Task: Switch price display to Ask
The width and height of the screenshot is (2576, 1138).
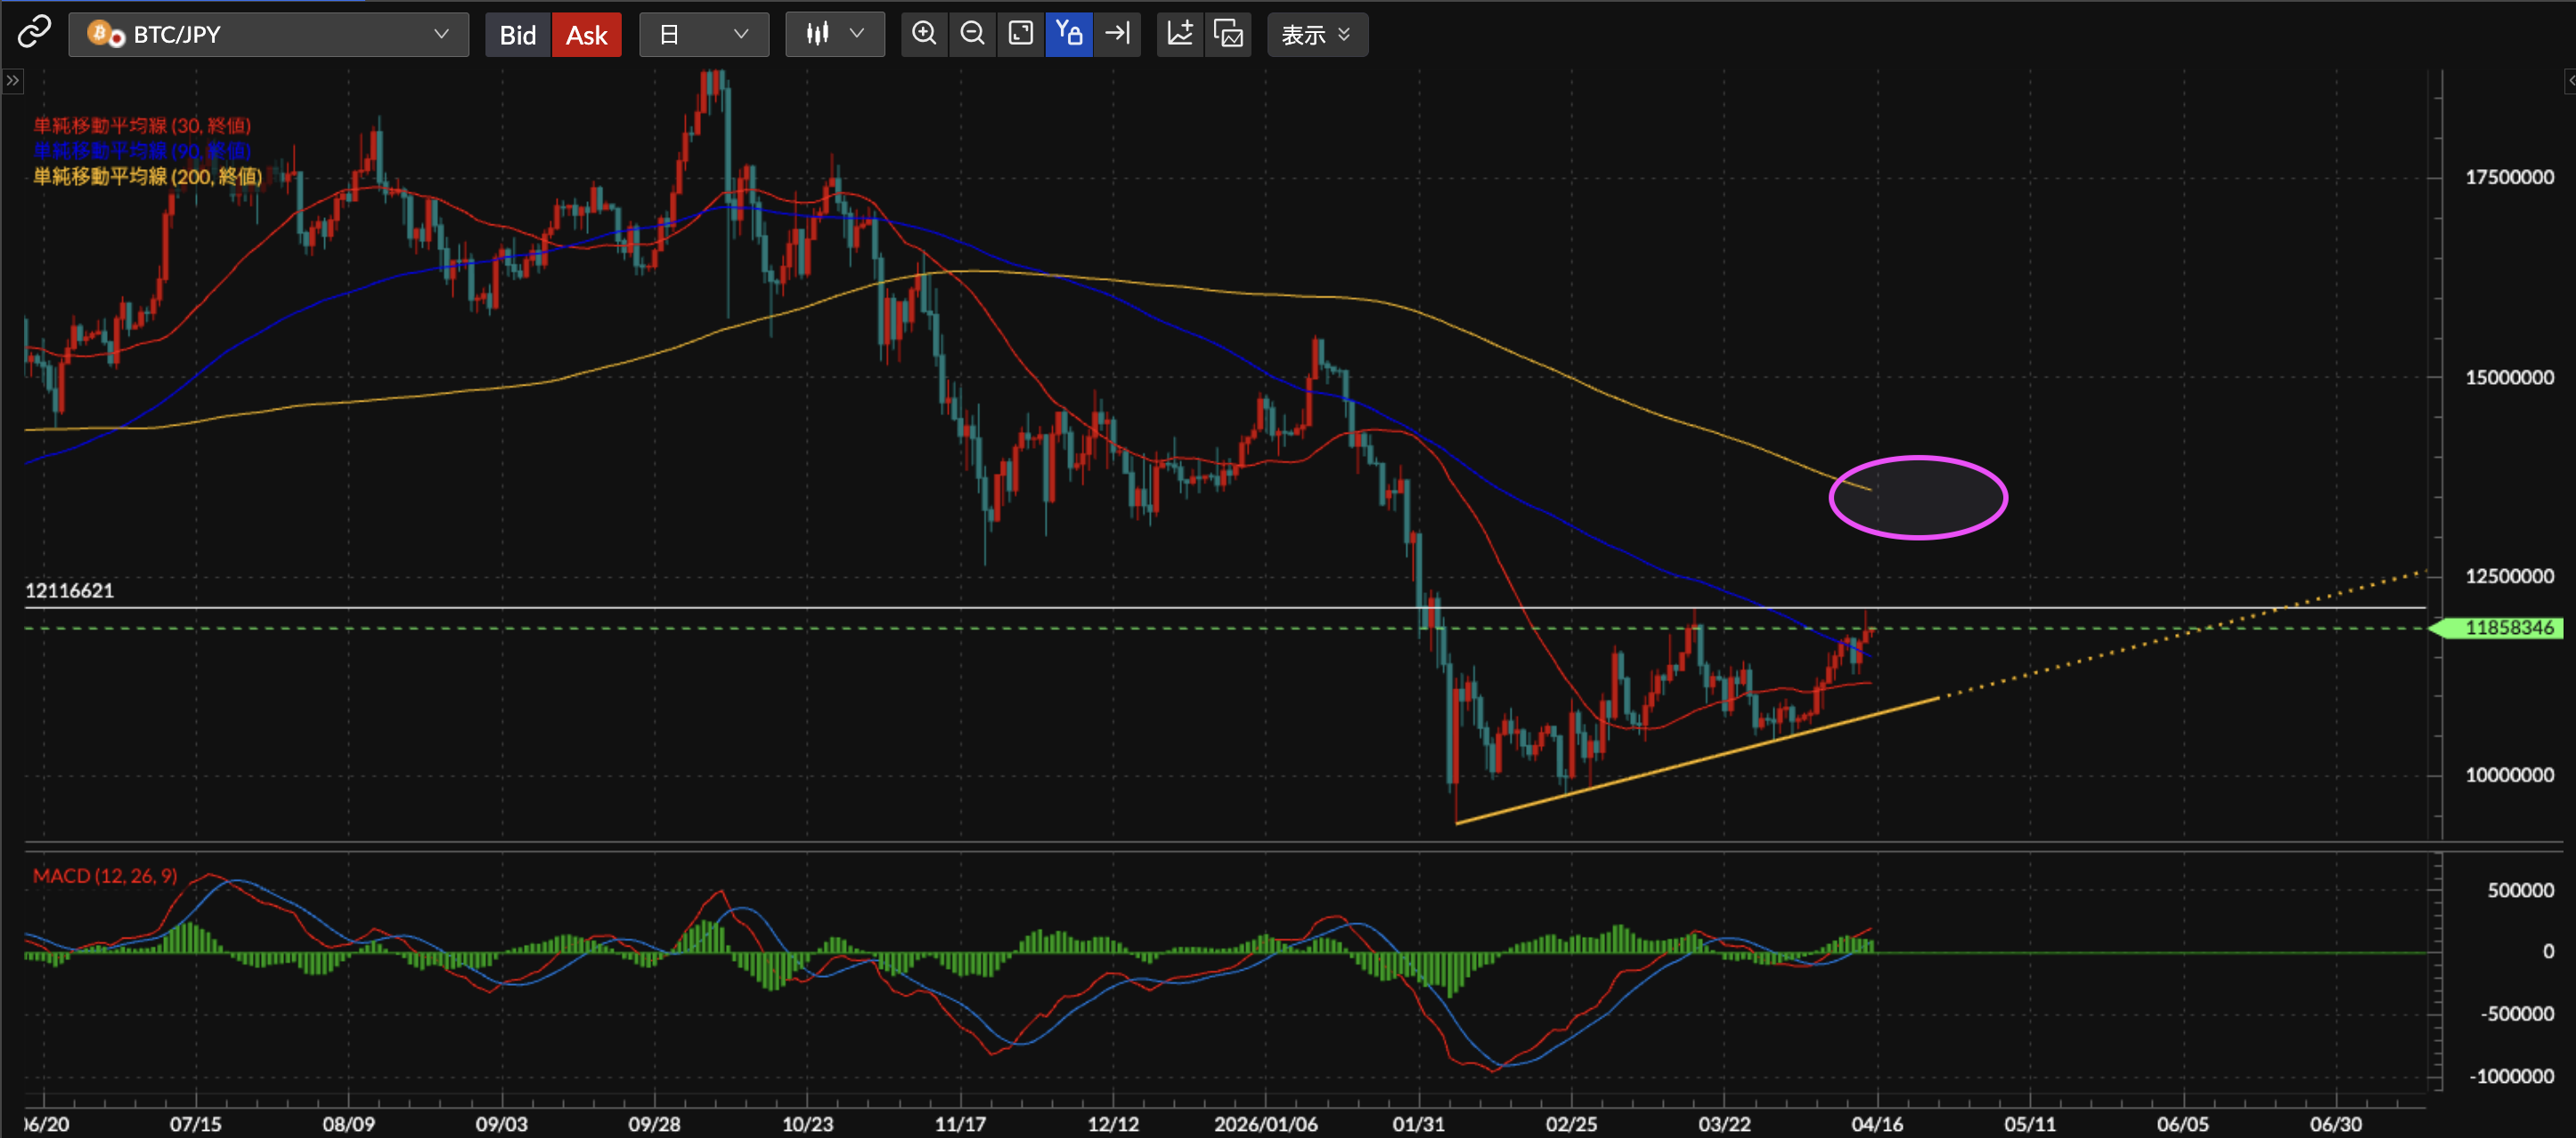Action: [587, 34]
